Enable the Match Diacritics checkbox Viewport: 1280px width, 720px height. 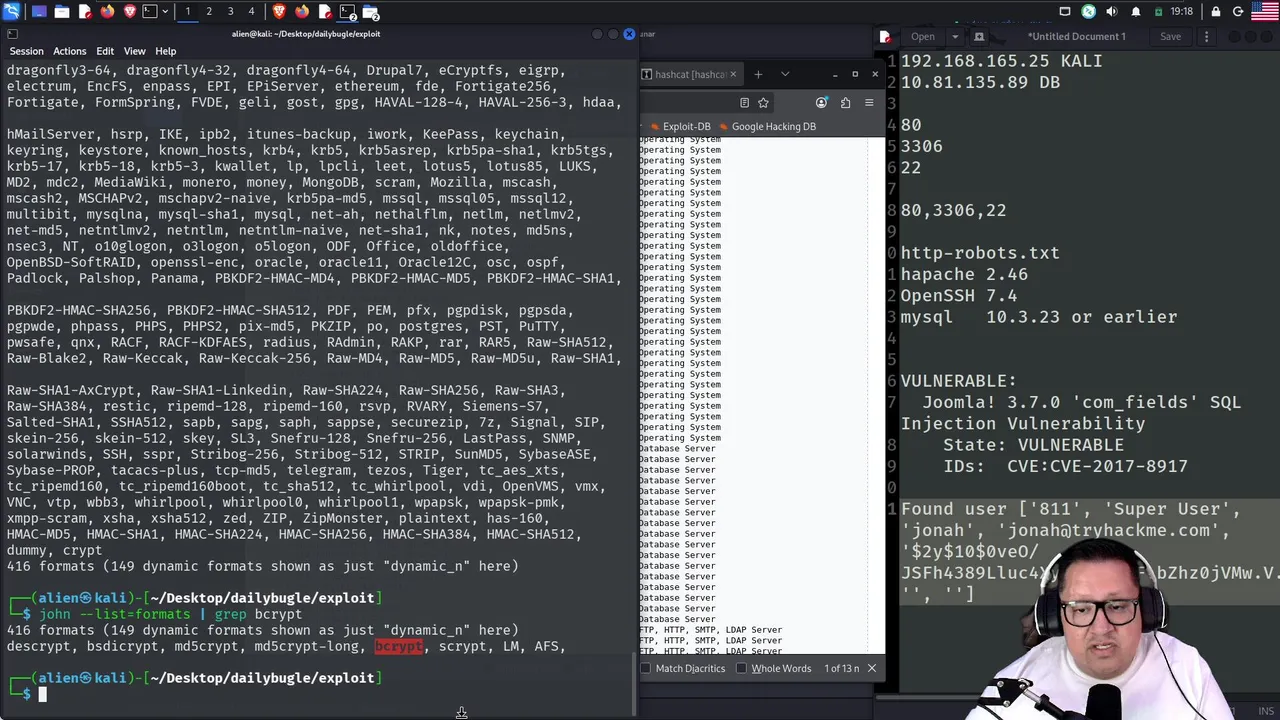(x=646, y=668)
